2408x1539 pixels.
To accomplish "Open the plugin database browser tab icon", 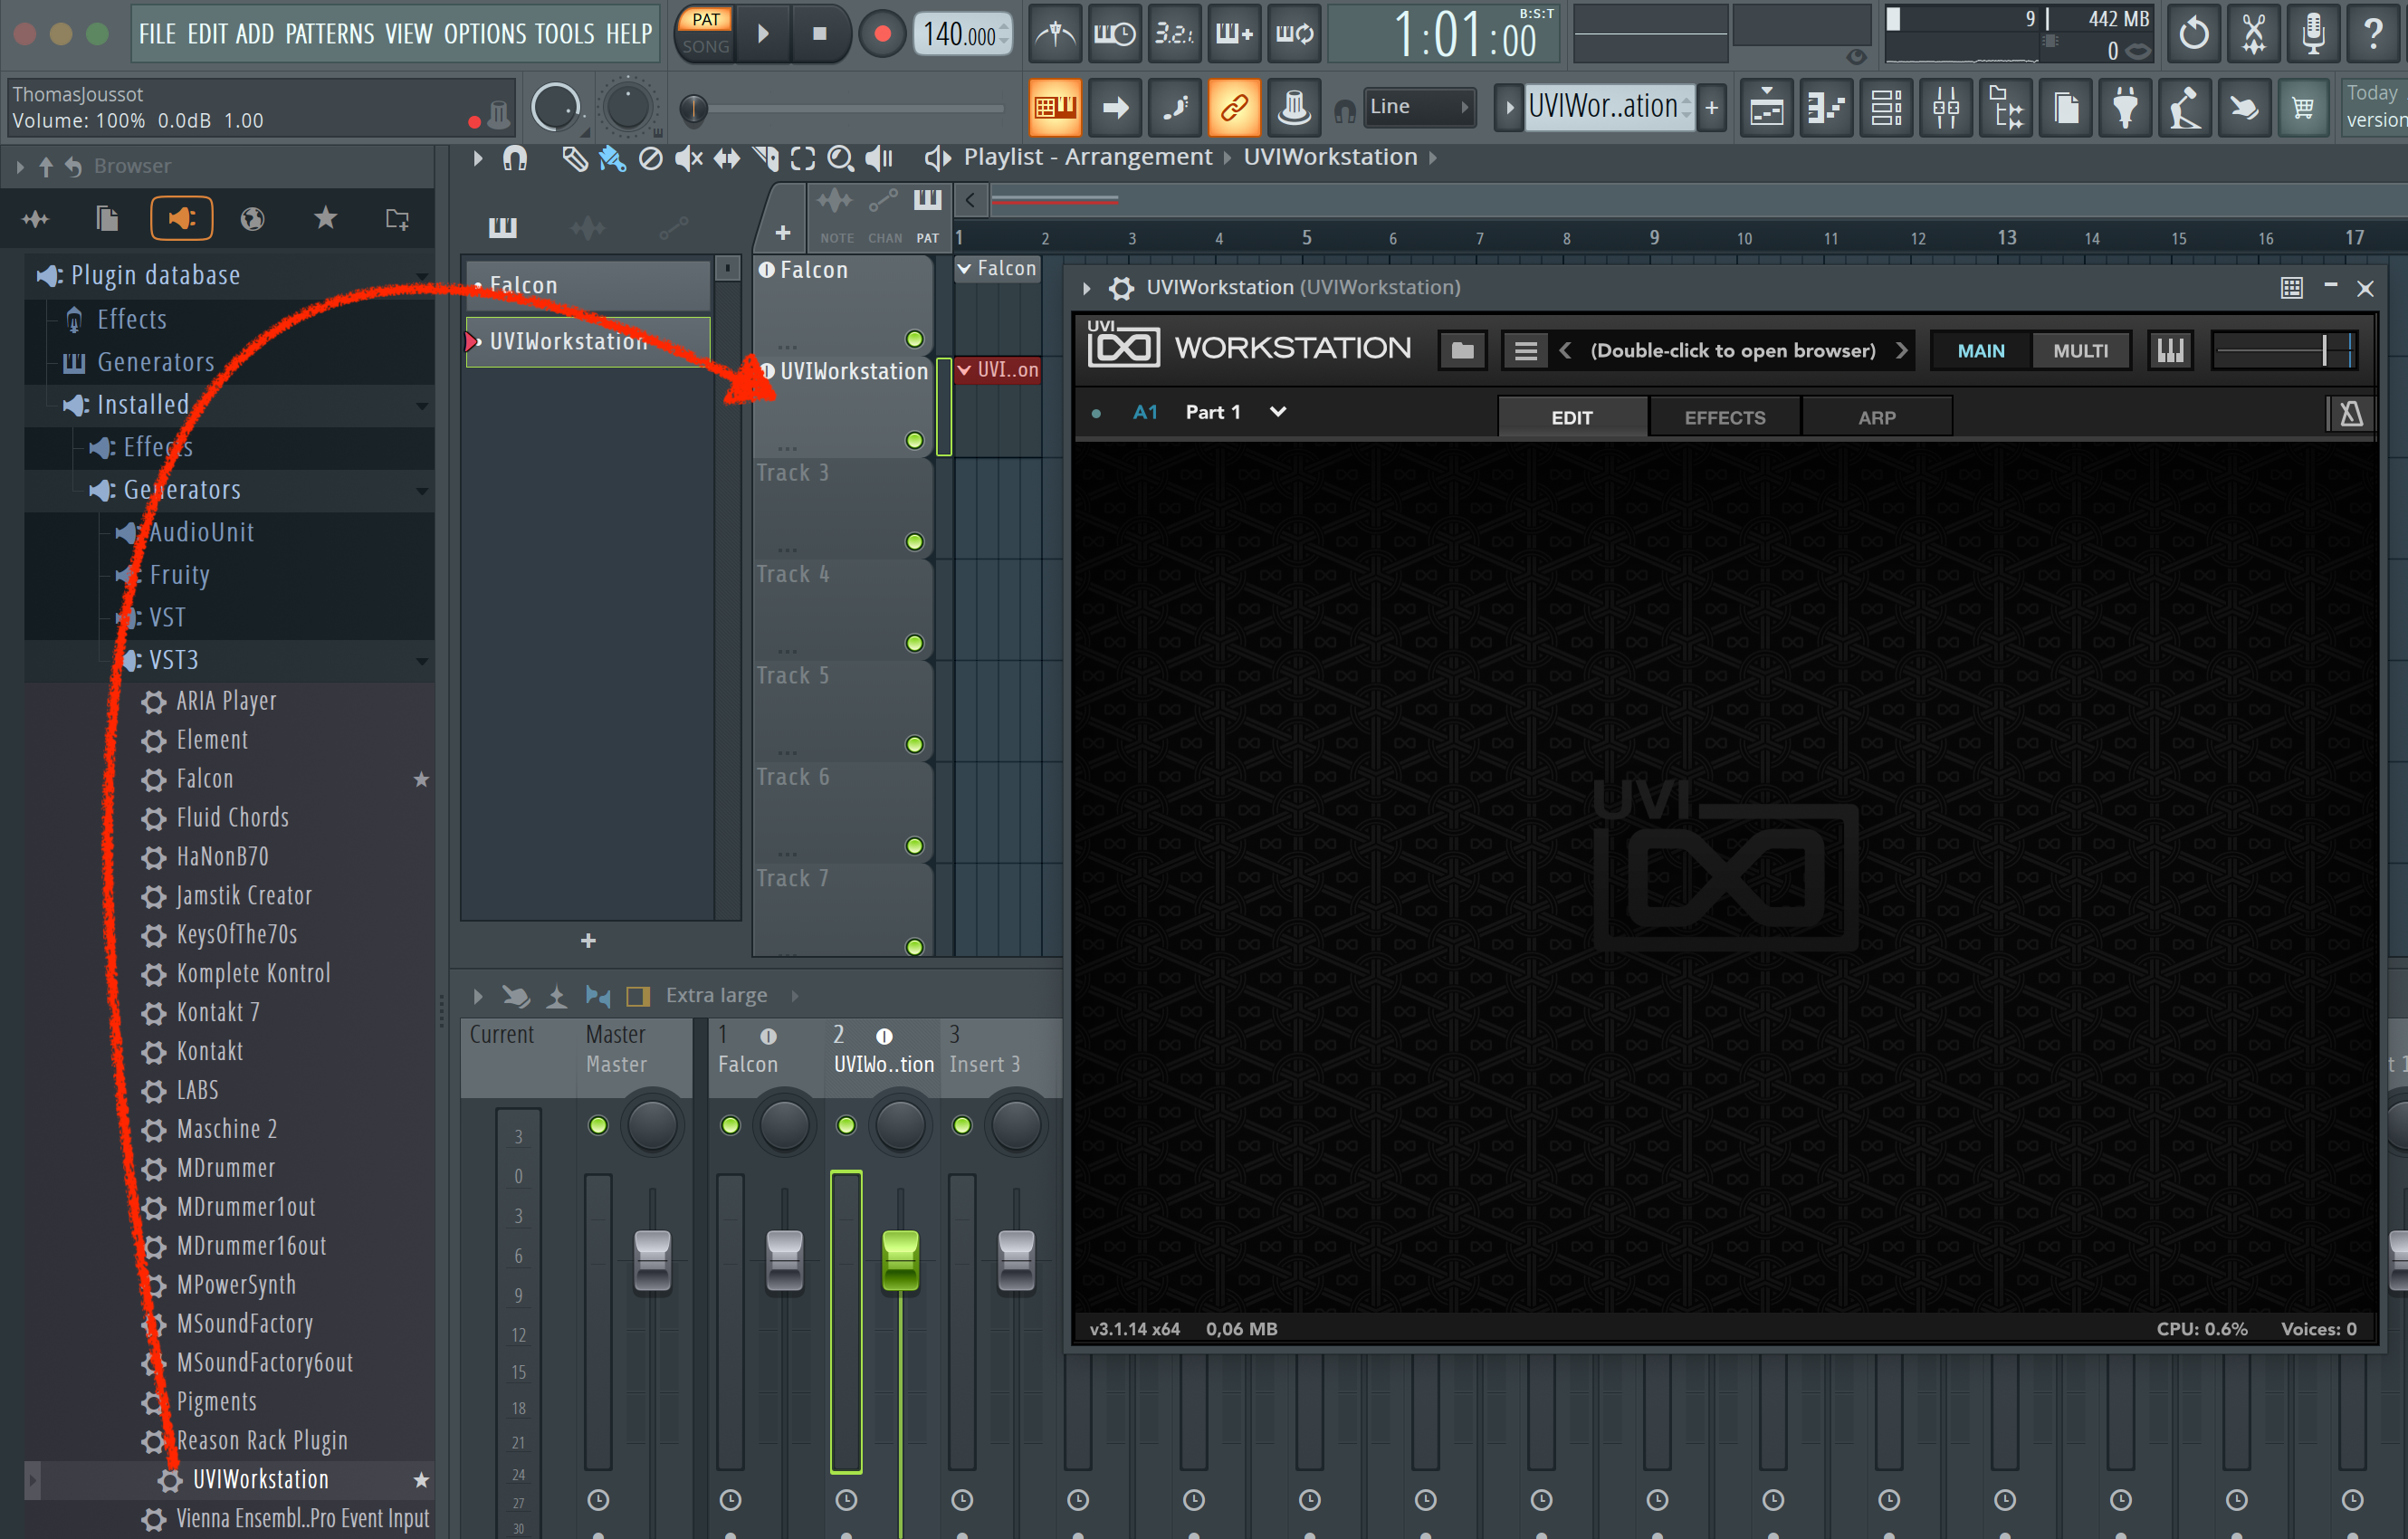I will pos(181,218).
